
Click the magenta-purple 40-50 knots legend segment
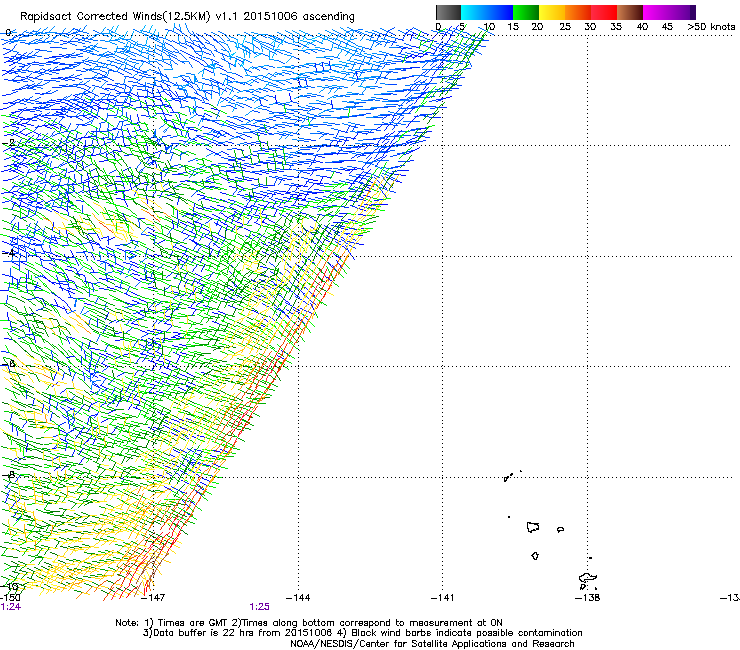[x=666, y=12]
